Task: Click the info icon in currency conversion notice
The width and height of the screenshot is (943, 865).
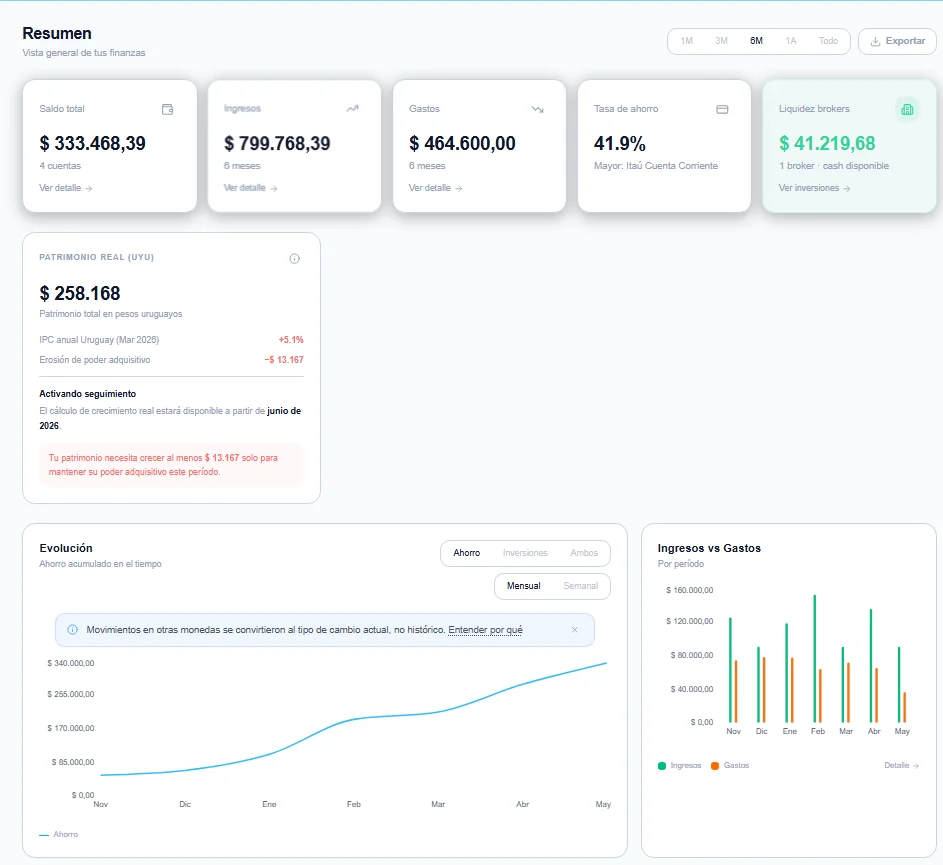Action: pos(73,630)
